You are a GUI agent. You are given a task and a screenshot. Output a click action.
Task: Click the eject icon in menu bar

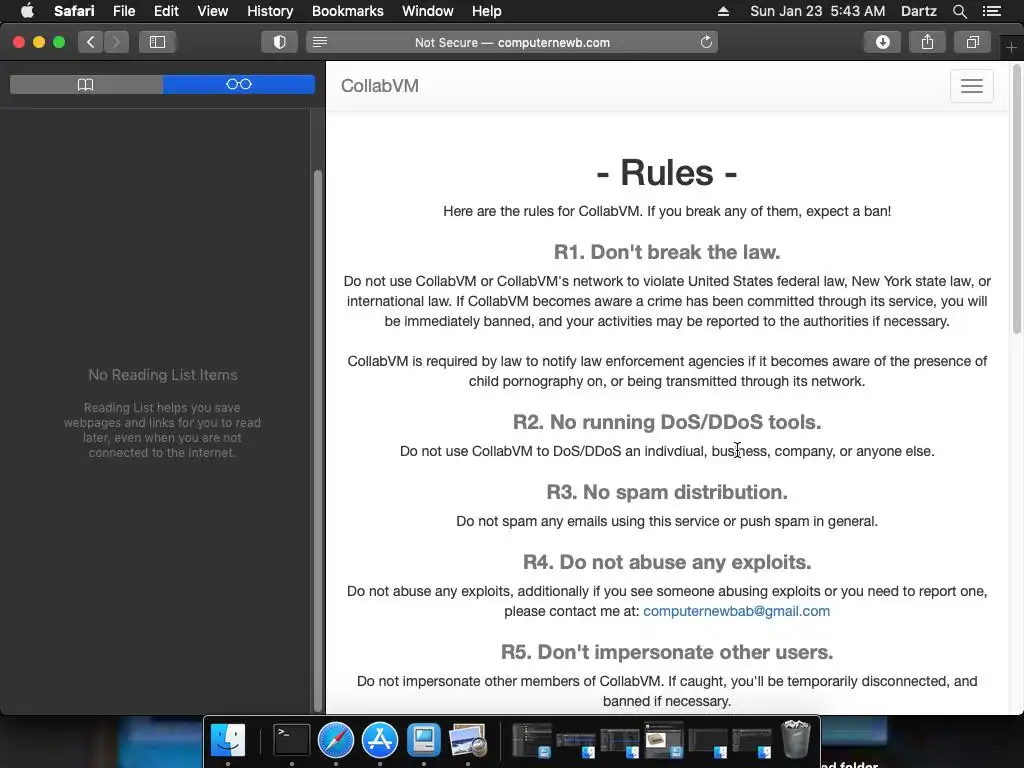(x=723, y=11)
